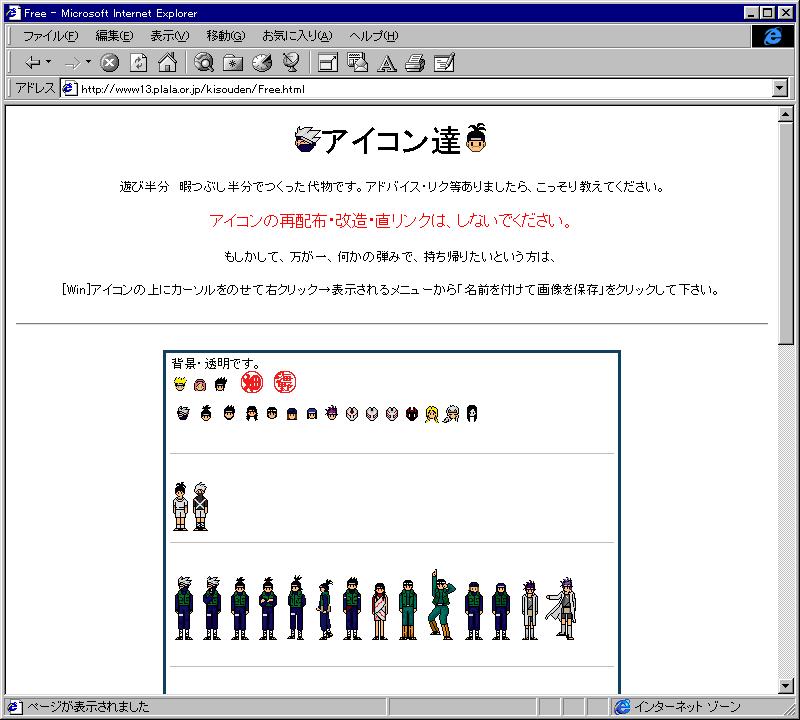Open the ファイル(F) menu
The width and height of the screenshot is (800, 720).
[x=51, y=36]
